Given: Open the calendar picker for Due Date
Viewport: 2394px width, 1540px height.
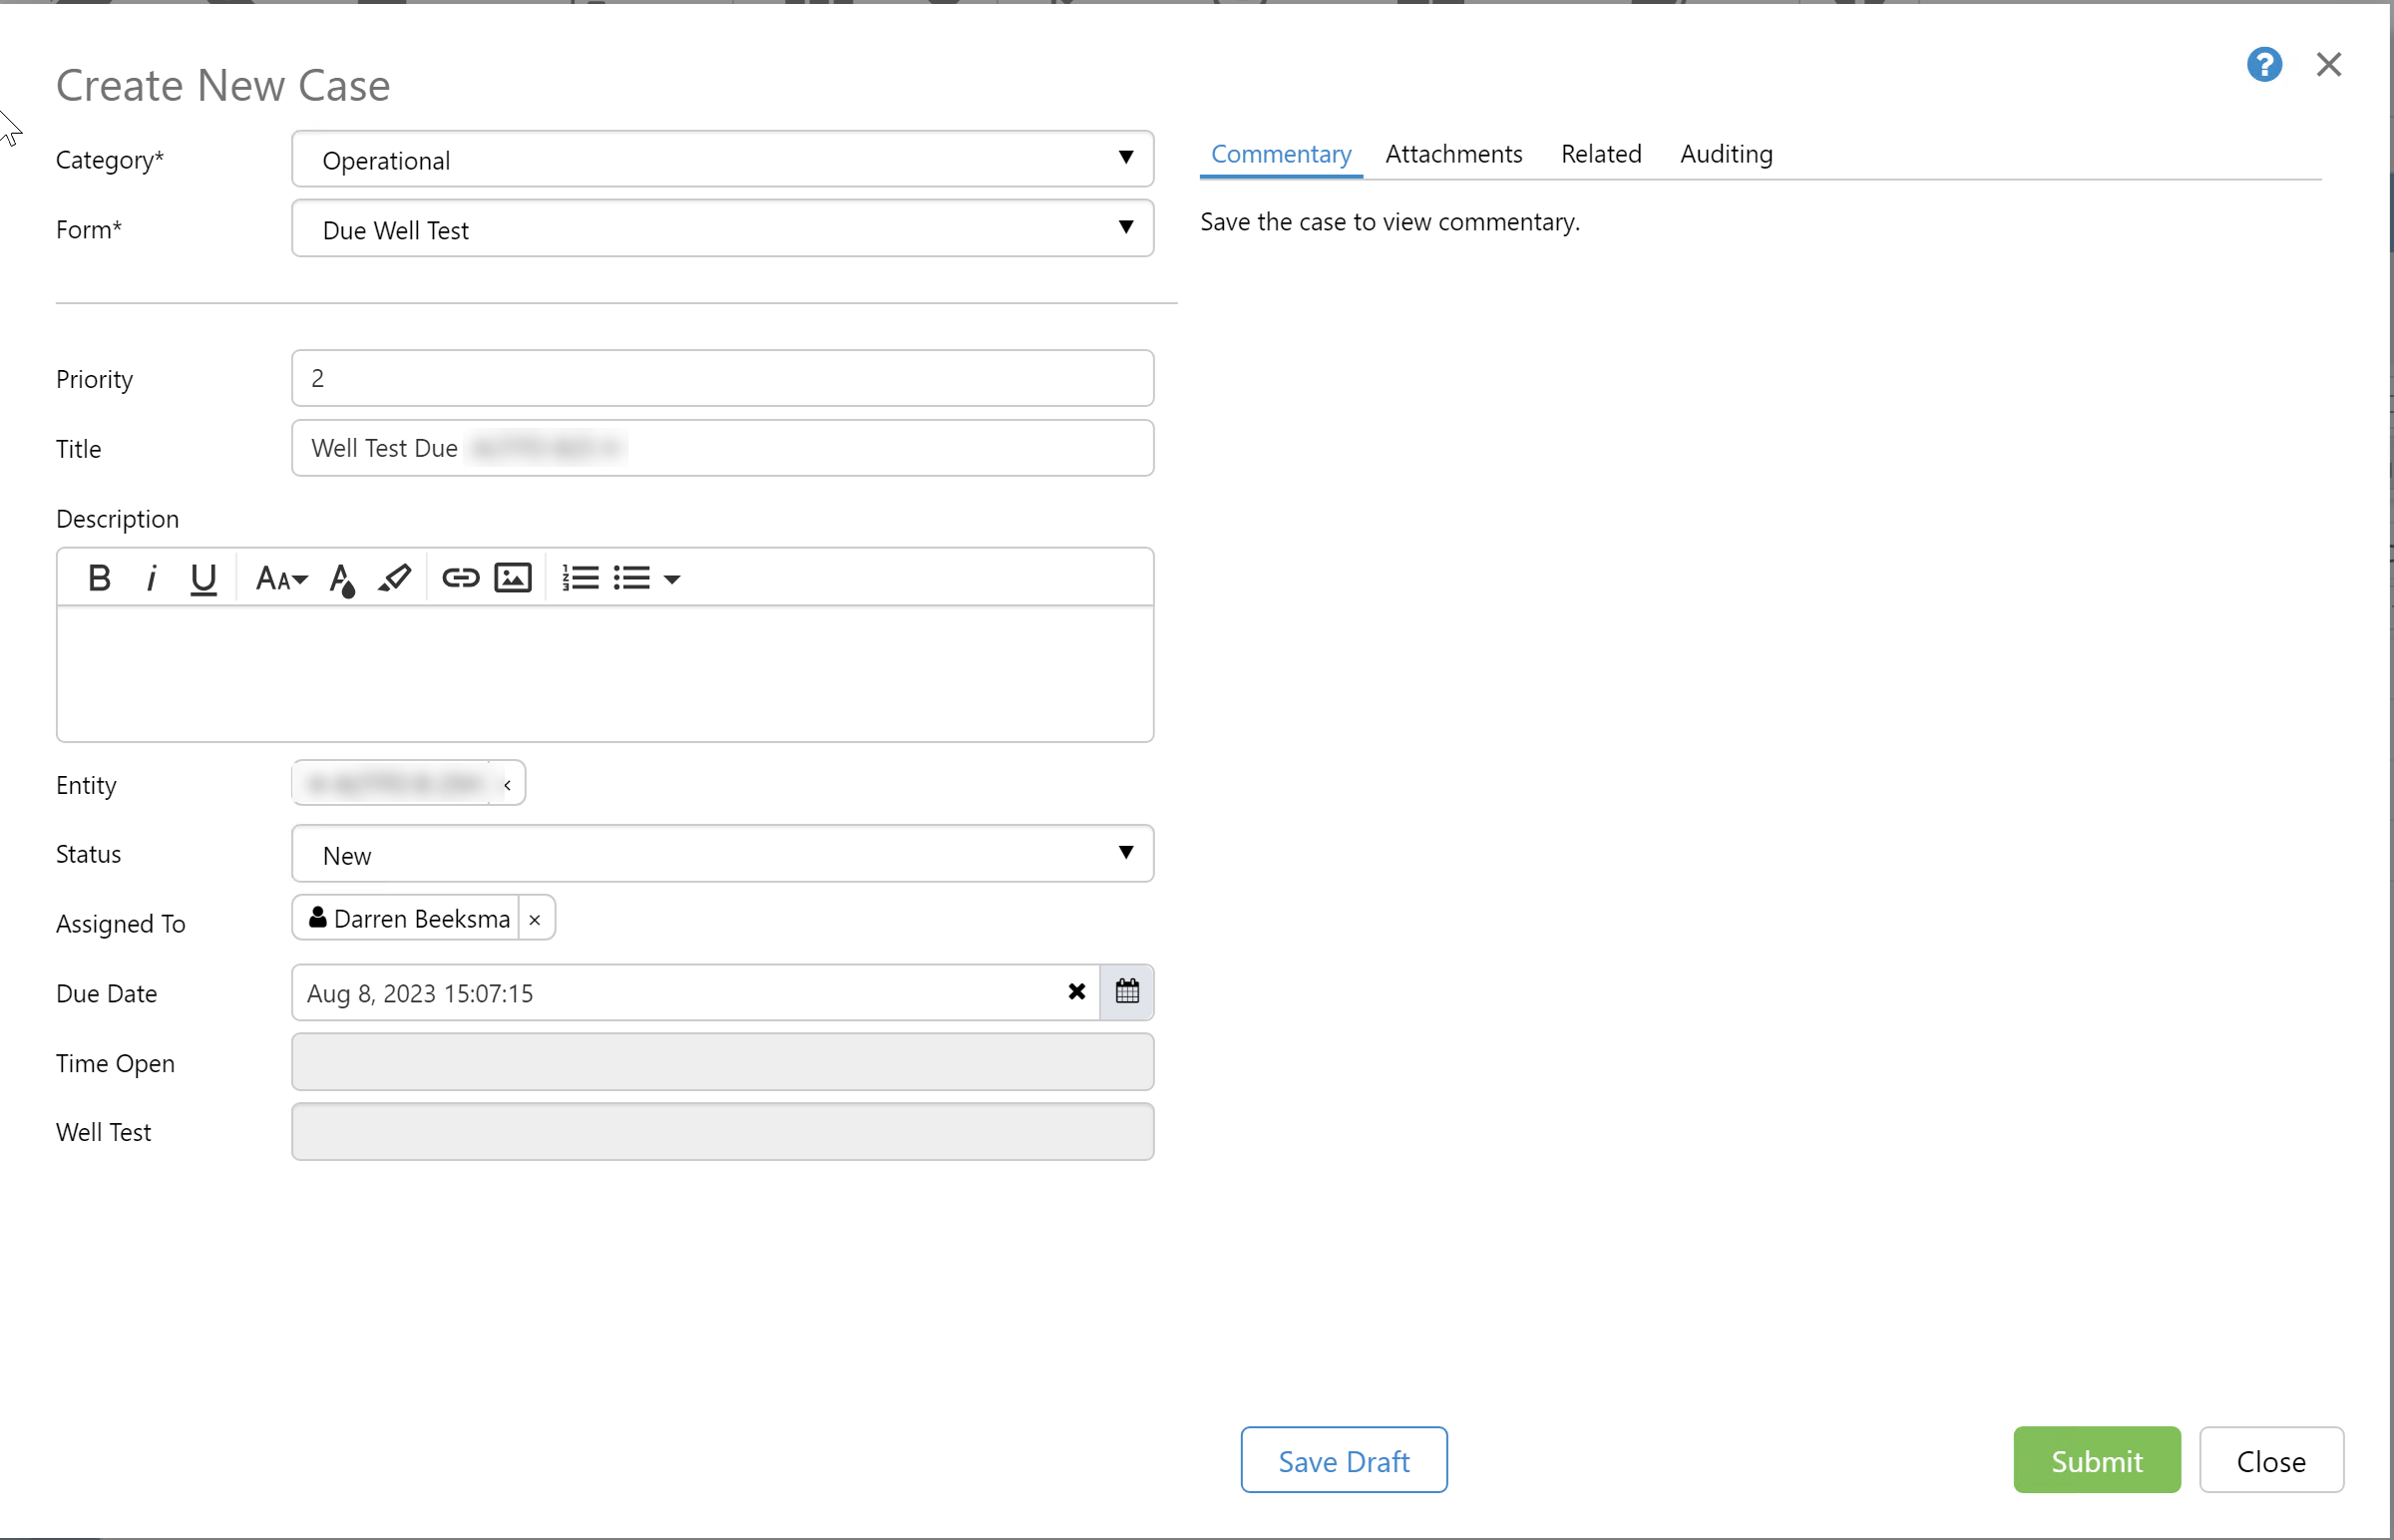Looking at the screenshot, I should point(1127,992).
